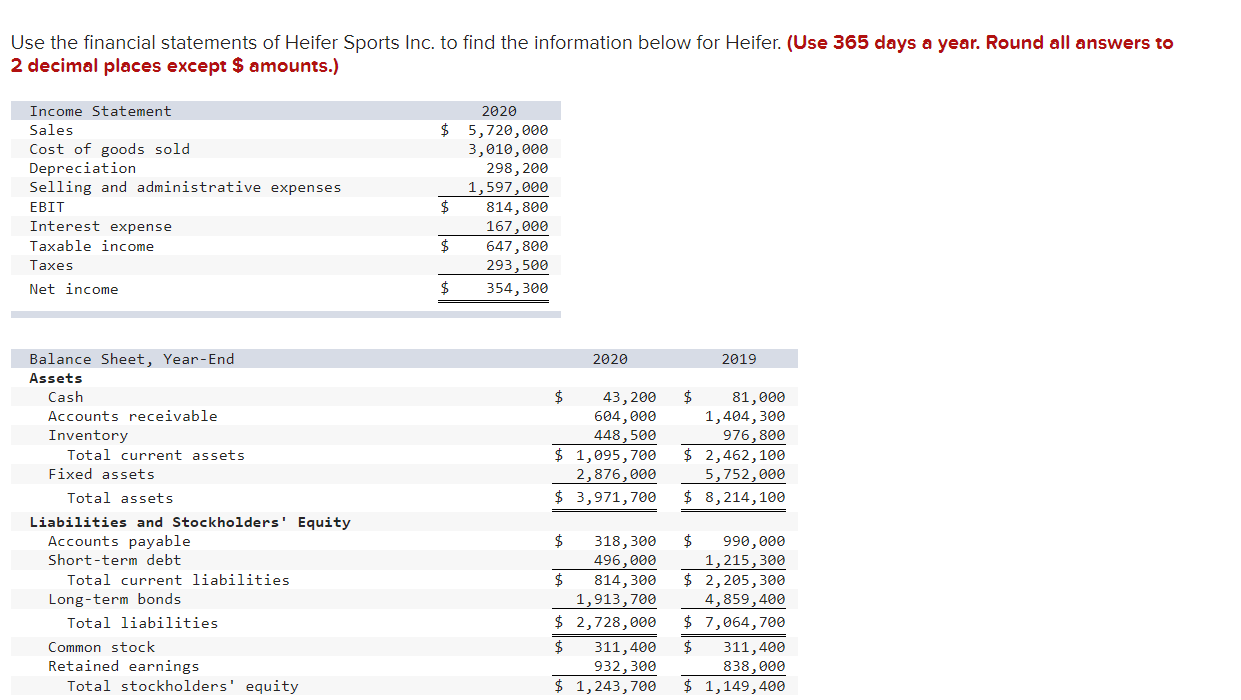The height and width of the screenshot is (700, 1241).
Task: Select the Cost of goods sold label
Action: click(110, 149)
